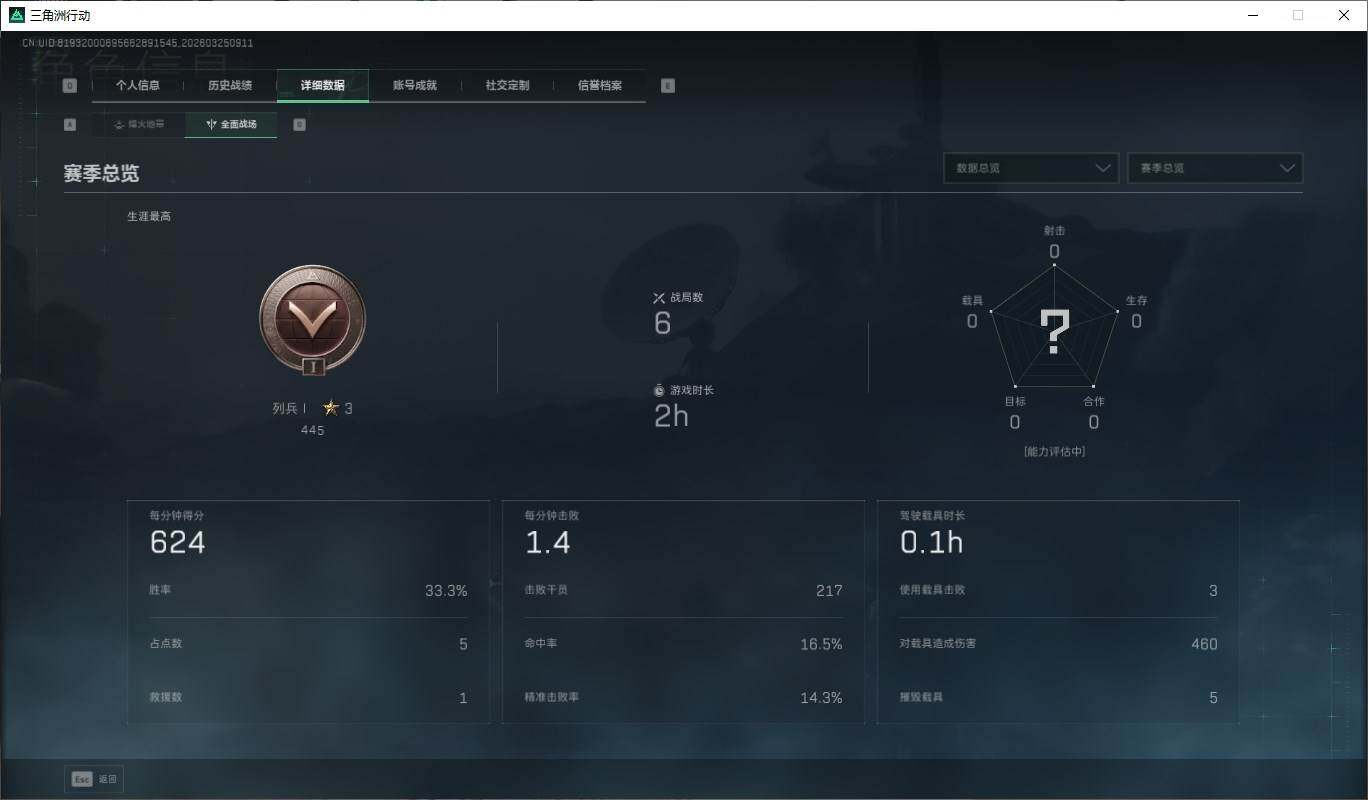1368x800 pixels.
Task: Click the 生涯最高 label
Action: [x=149, y=216]
